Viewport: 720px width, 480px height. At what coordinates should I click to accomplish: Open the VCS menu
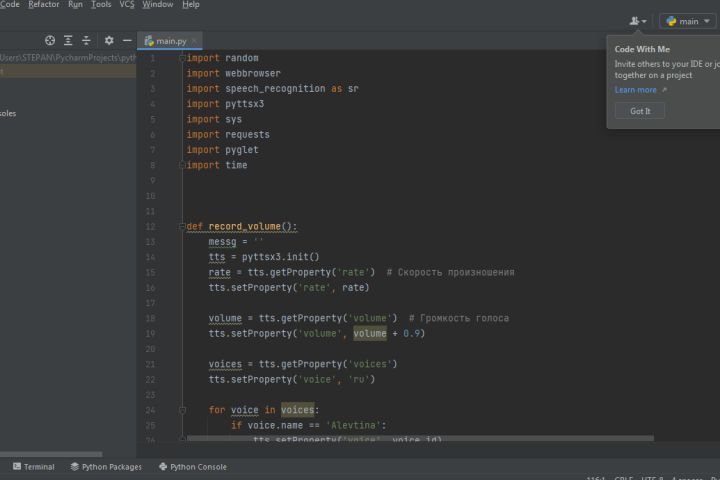point(127,5)
